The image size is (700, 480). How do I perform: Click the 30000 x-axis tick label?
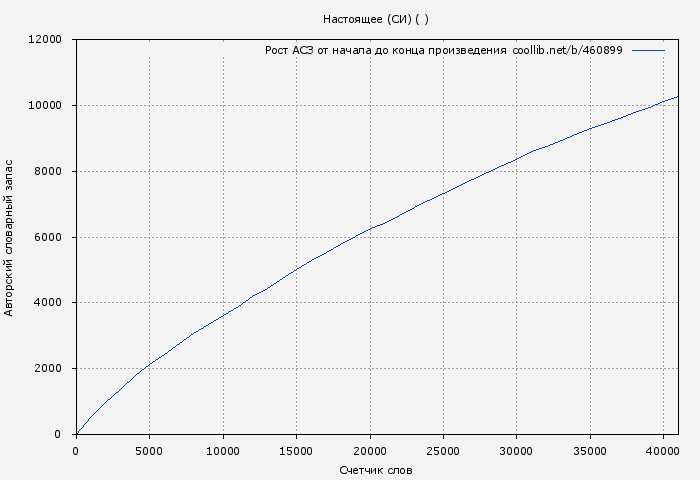(516, 451)
